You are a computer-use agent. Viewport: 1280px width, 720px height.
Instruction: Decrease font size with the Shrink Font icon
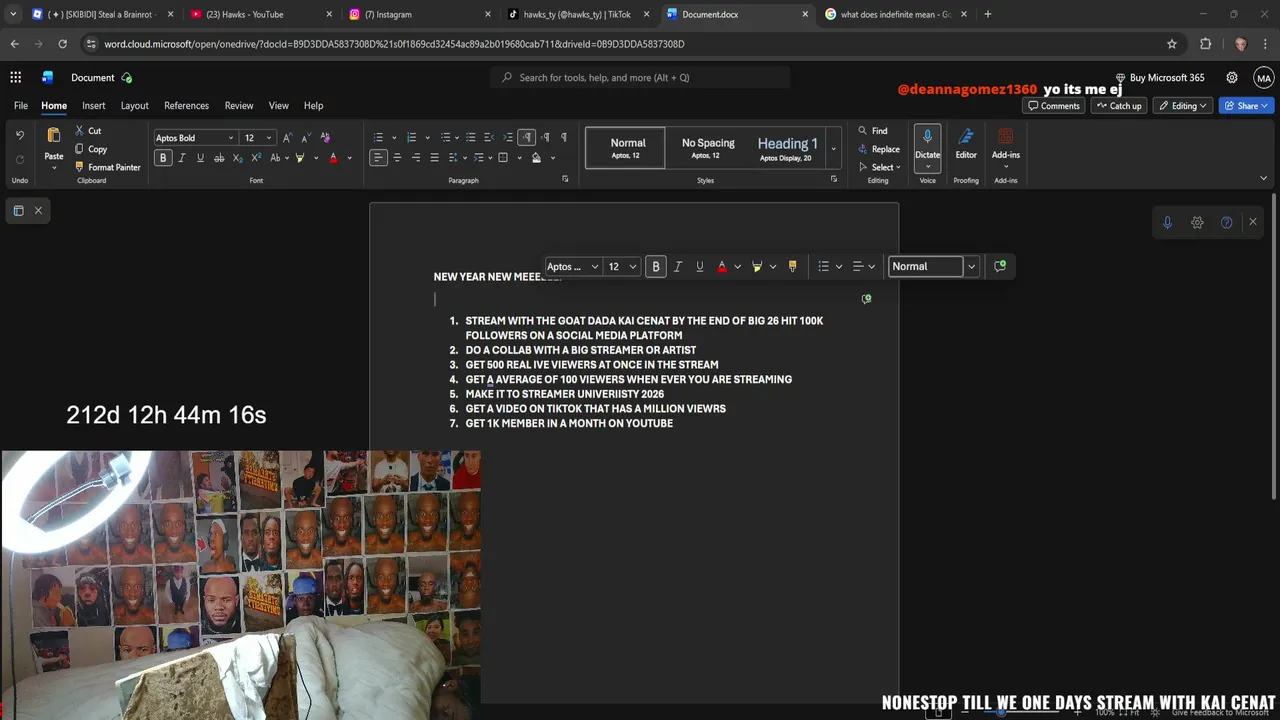(306, 138)
